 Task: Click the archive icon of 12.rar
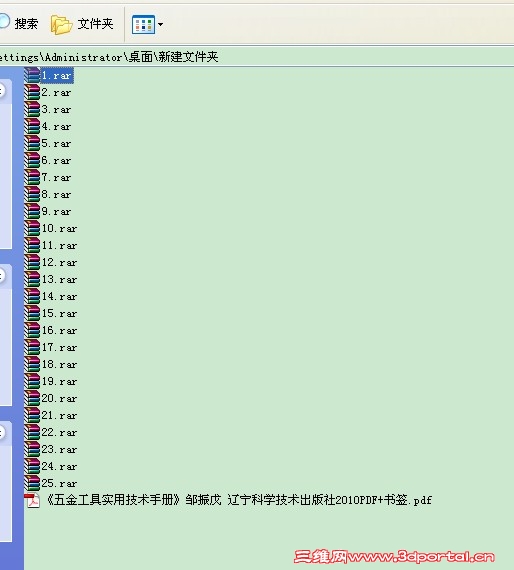tap(32, 262)
